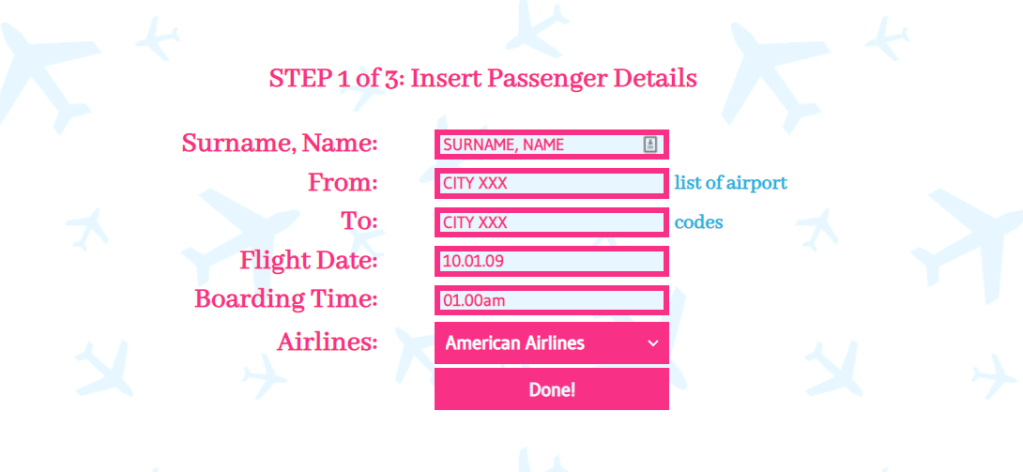Focus the Surname, Name input field
This screenshot has height=472, width=1023.
coord(540,145)
